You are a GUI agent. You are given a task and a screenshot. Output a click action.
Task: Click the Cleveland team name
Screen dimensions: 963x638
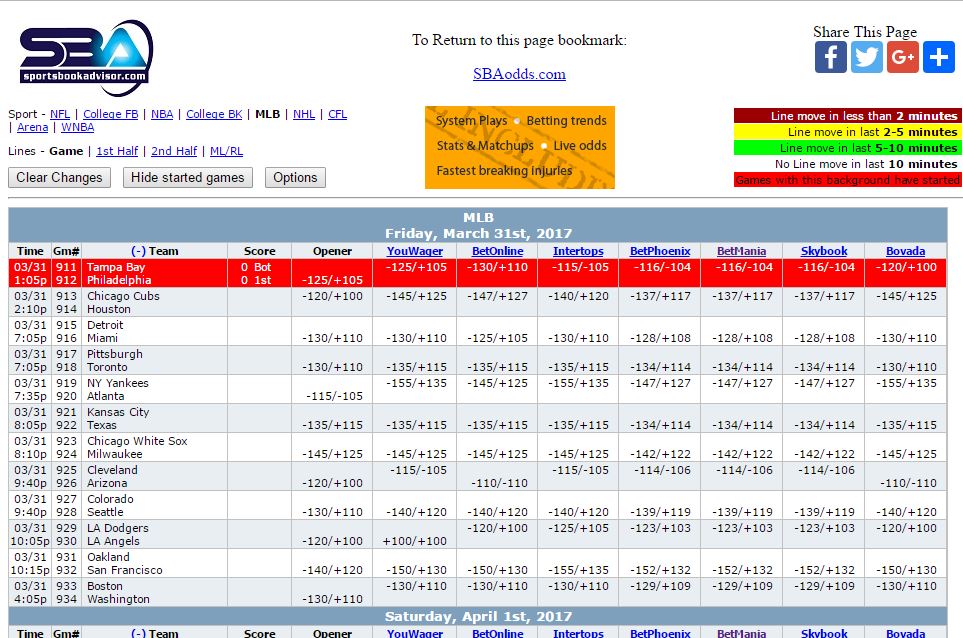(112, 470)
